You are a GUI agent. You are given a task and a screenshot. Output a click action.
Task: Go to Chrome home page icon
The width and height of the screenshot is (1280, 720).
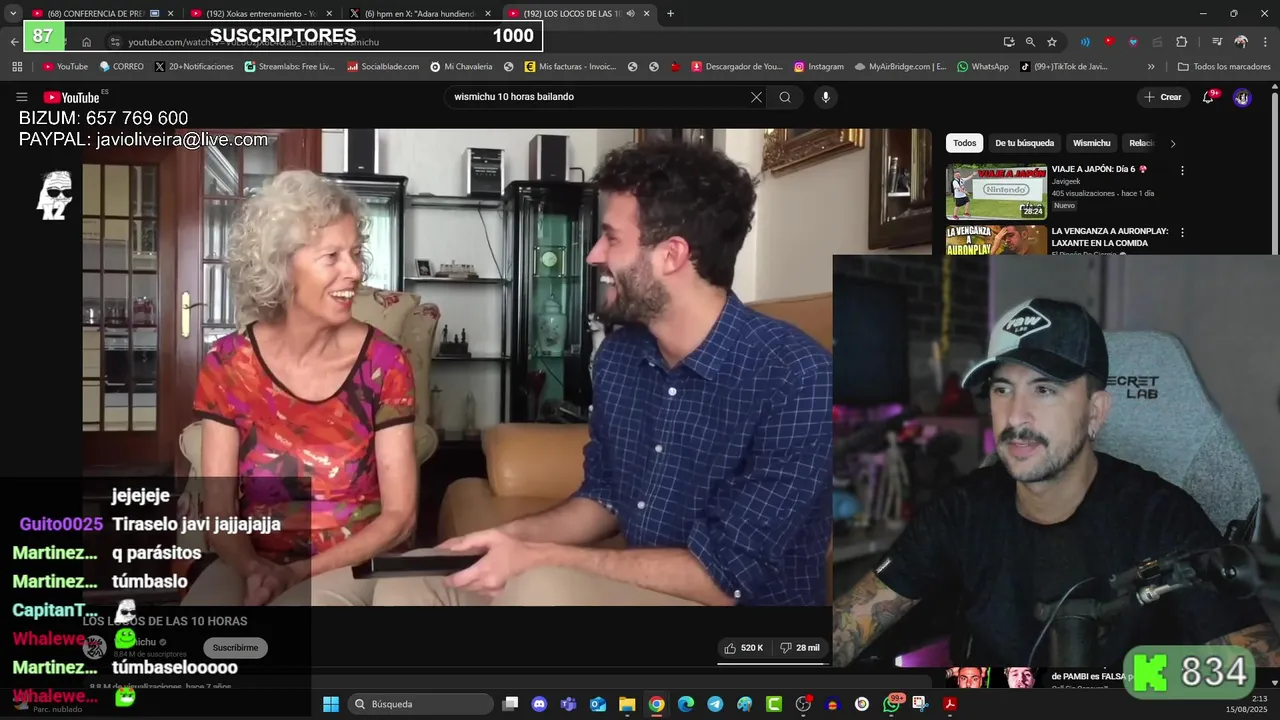[87, 42]
